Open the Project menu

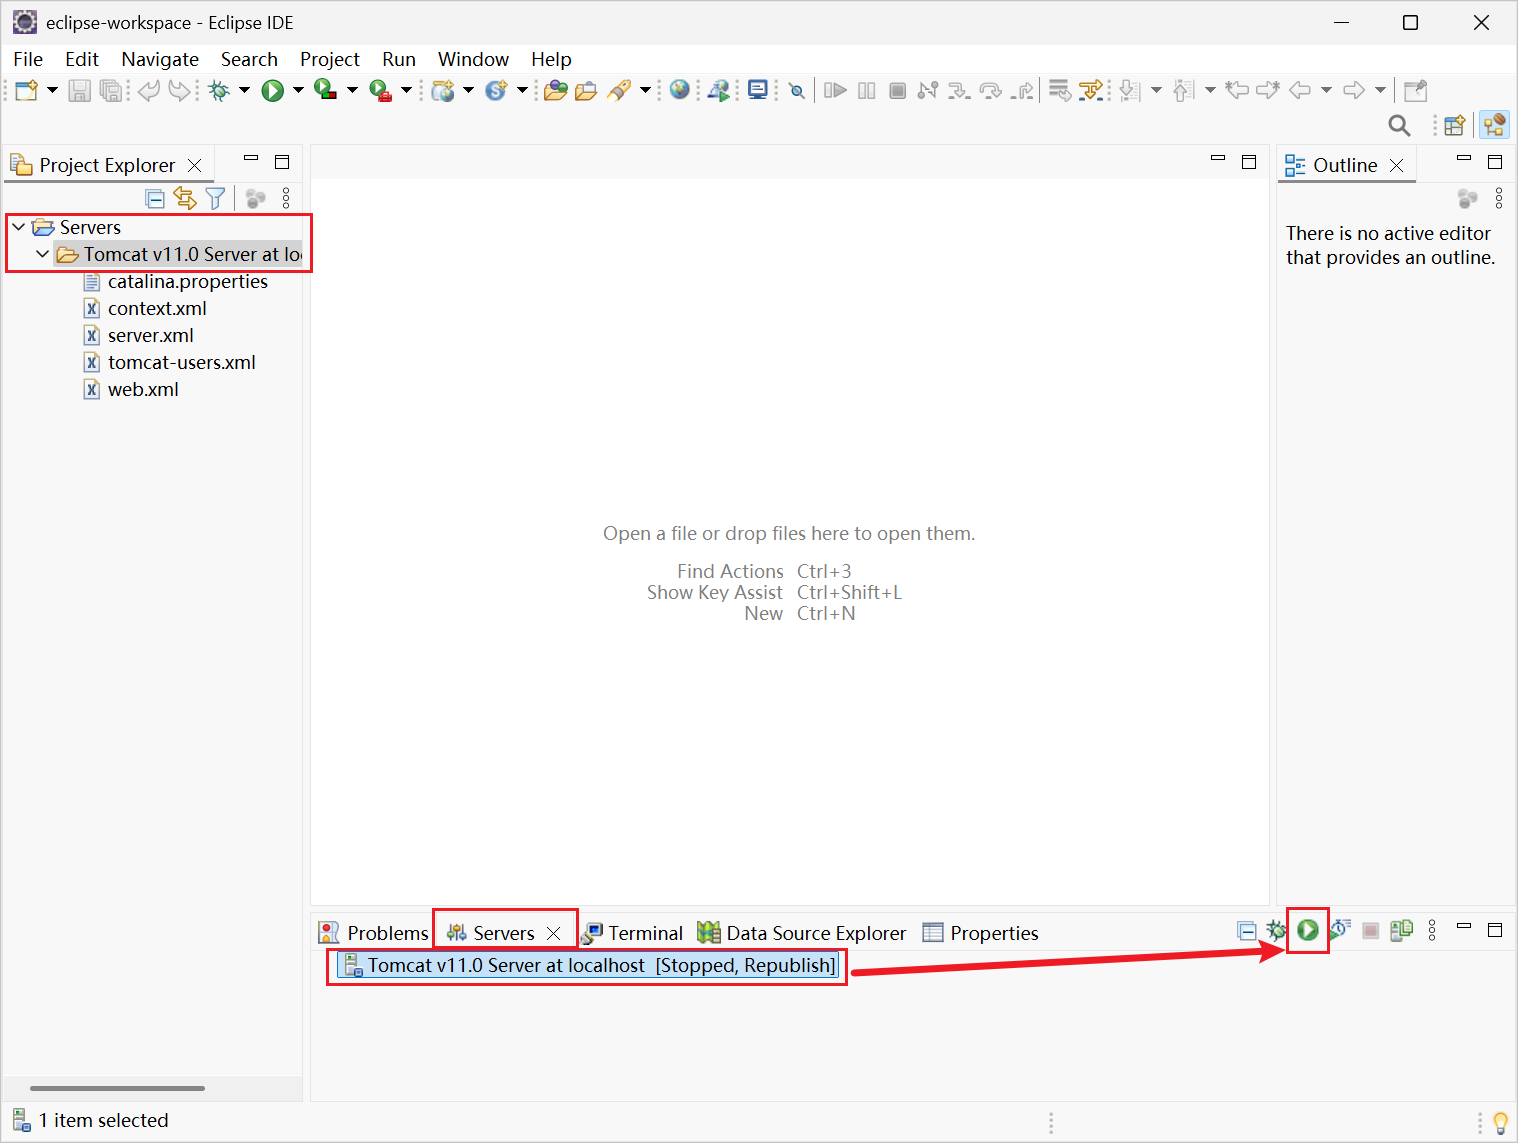click(x=330, y=59)
